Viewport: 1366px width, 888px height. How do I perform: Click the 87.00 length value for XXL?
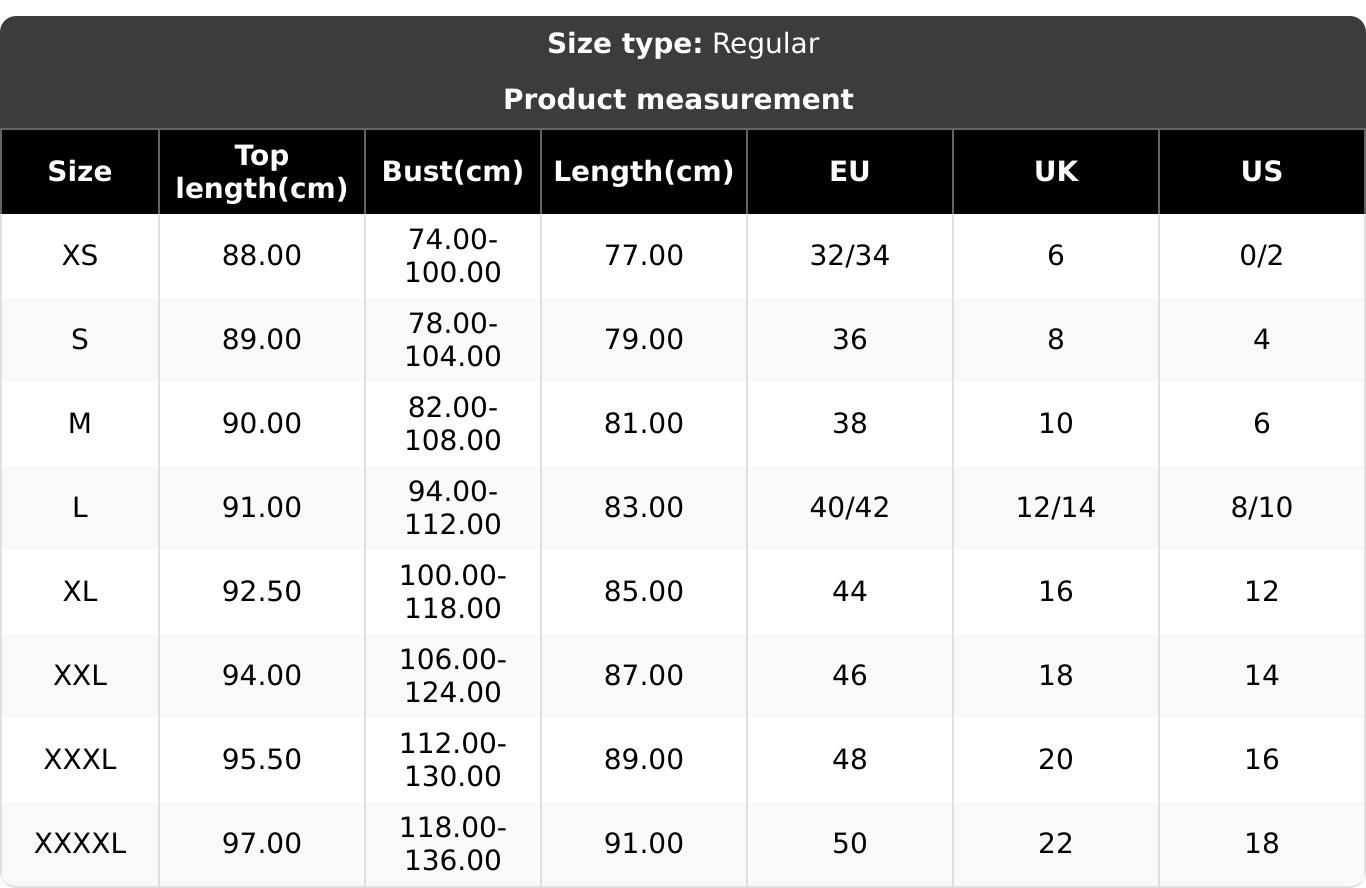click(x=644, y=676)
